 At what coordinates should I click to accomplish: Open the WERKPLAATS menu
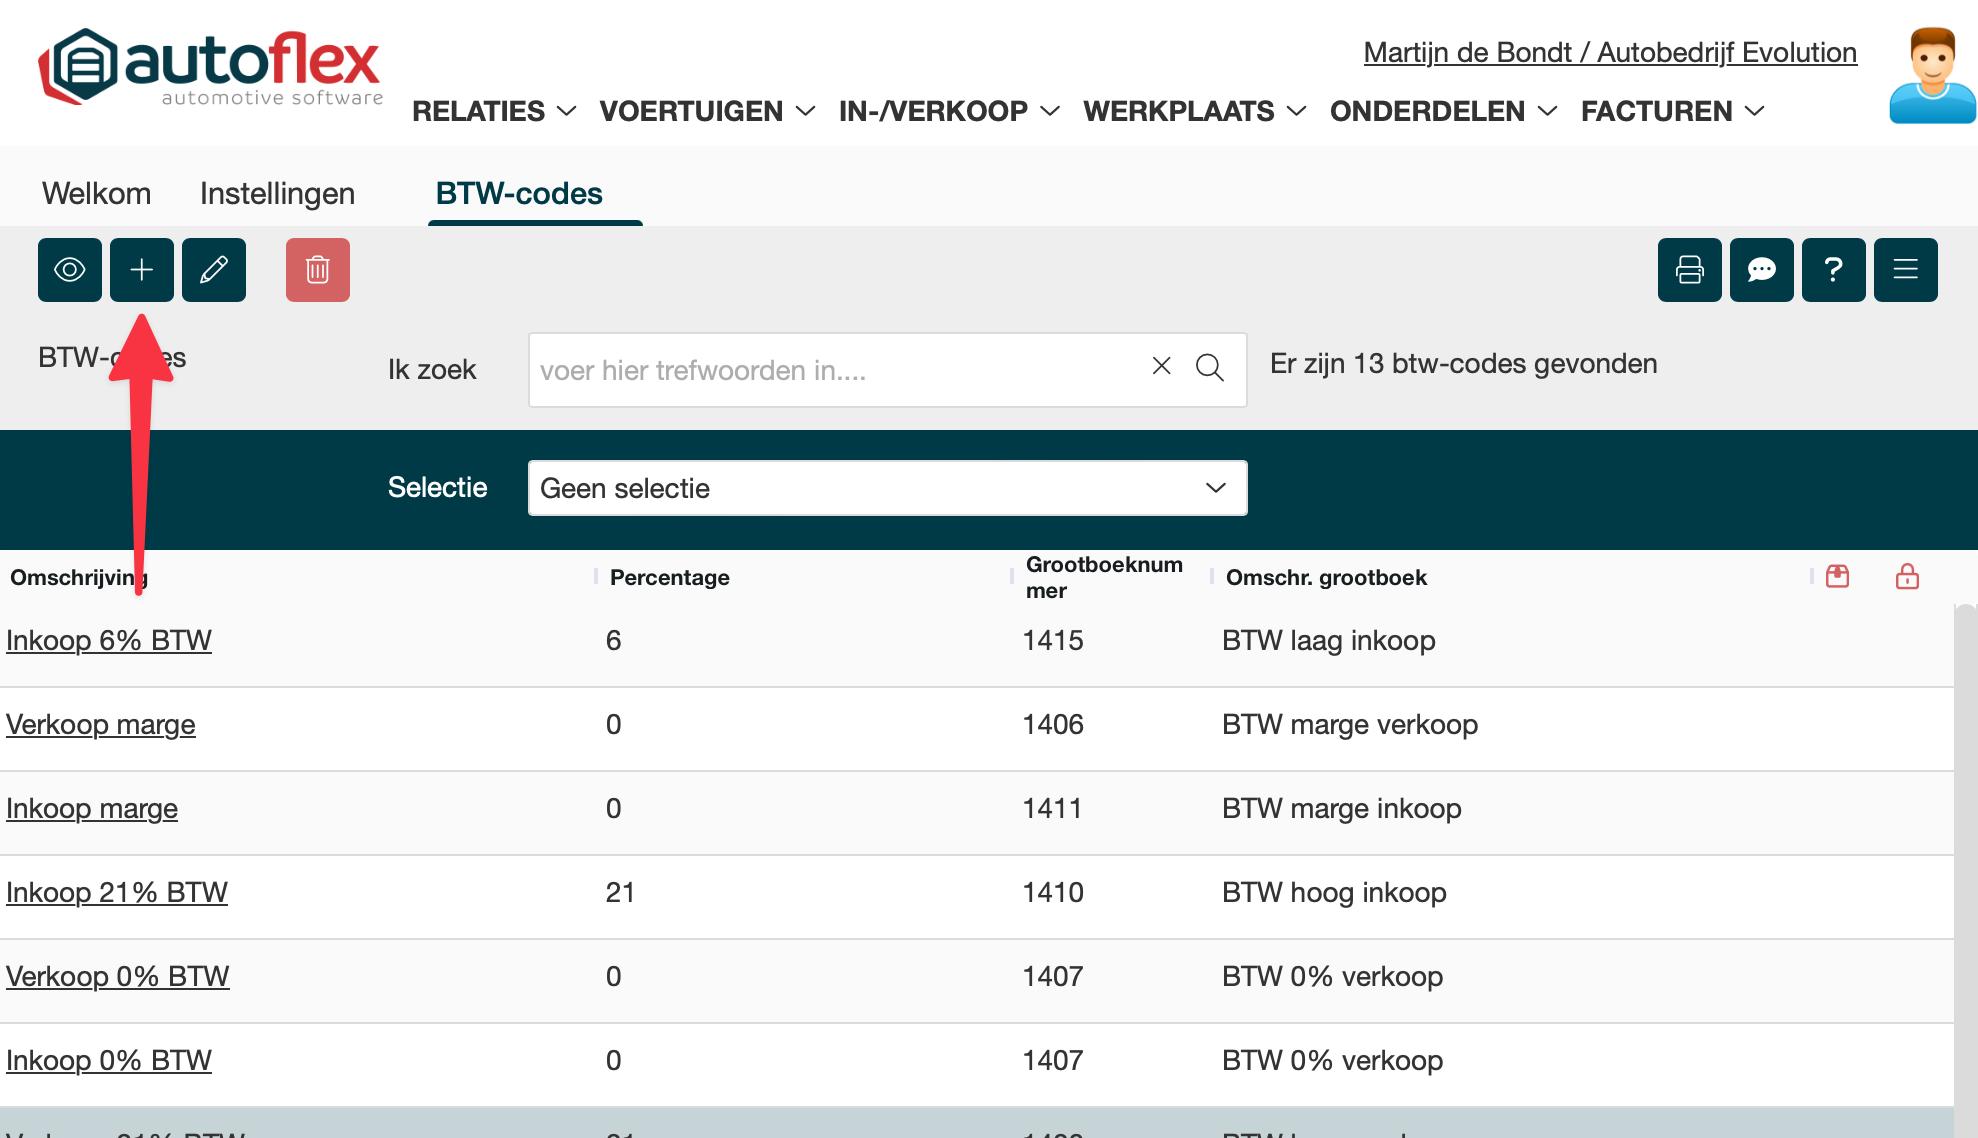point(1194,111)
